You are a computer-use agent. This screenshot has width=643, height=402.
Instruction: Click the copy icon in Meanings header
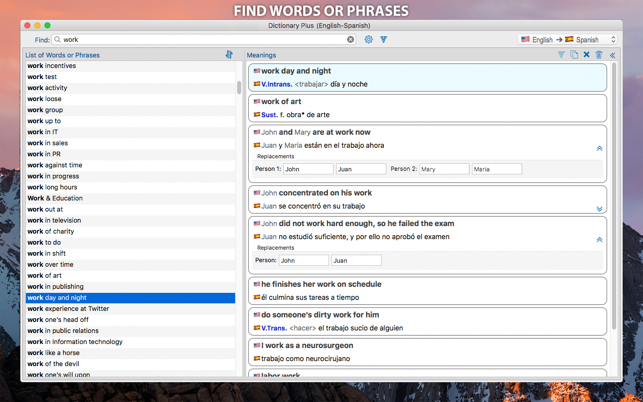pos(574,55)
